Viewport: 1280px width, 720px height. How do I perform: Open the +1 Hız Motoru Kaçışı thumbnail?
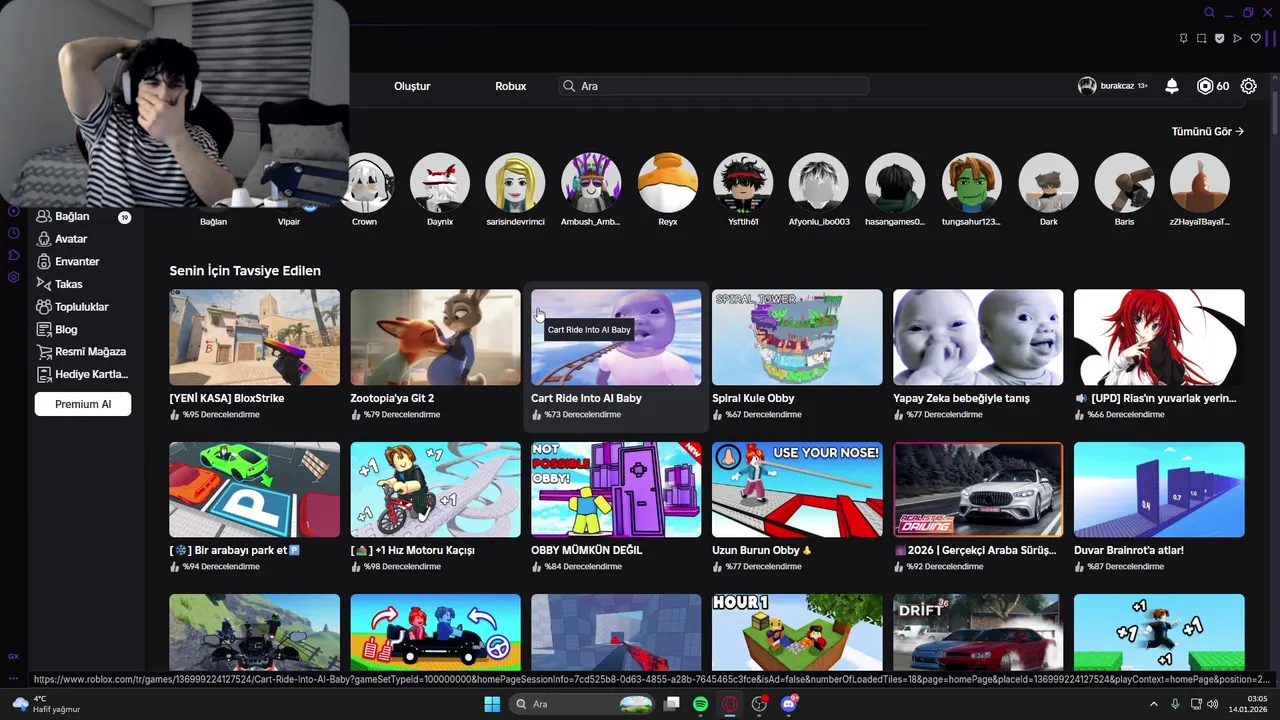pos(435,489)
